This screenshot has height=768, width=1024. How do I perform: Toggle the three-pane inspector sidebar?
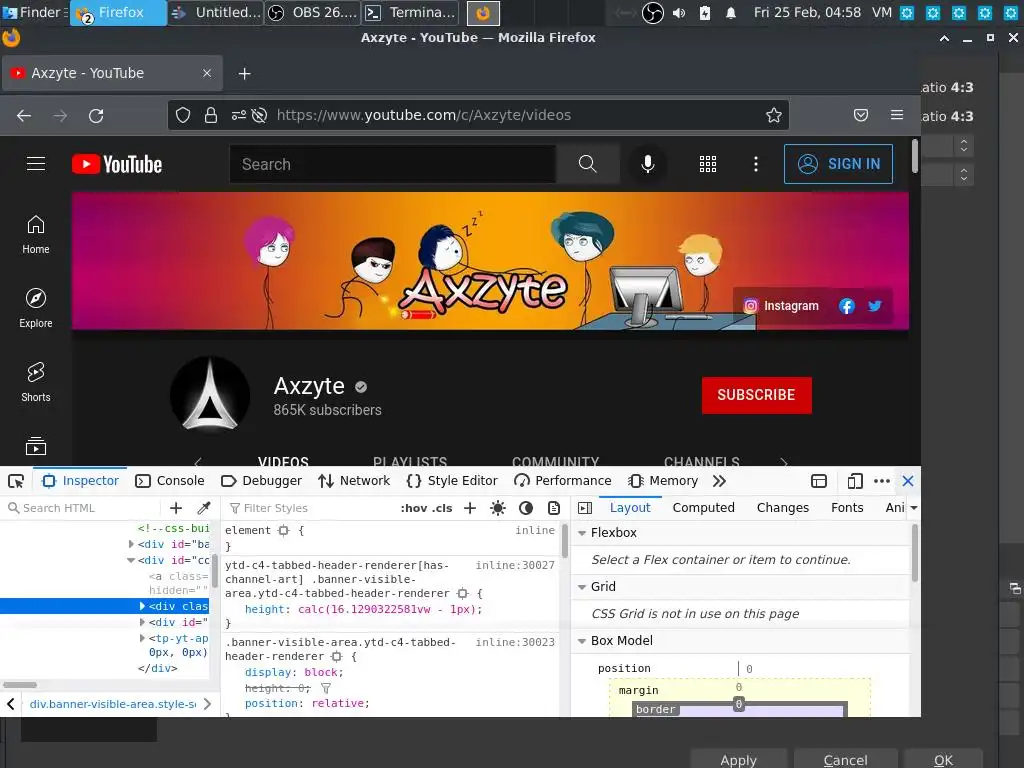(x=585, y=508)
